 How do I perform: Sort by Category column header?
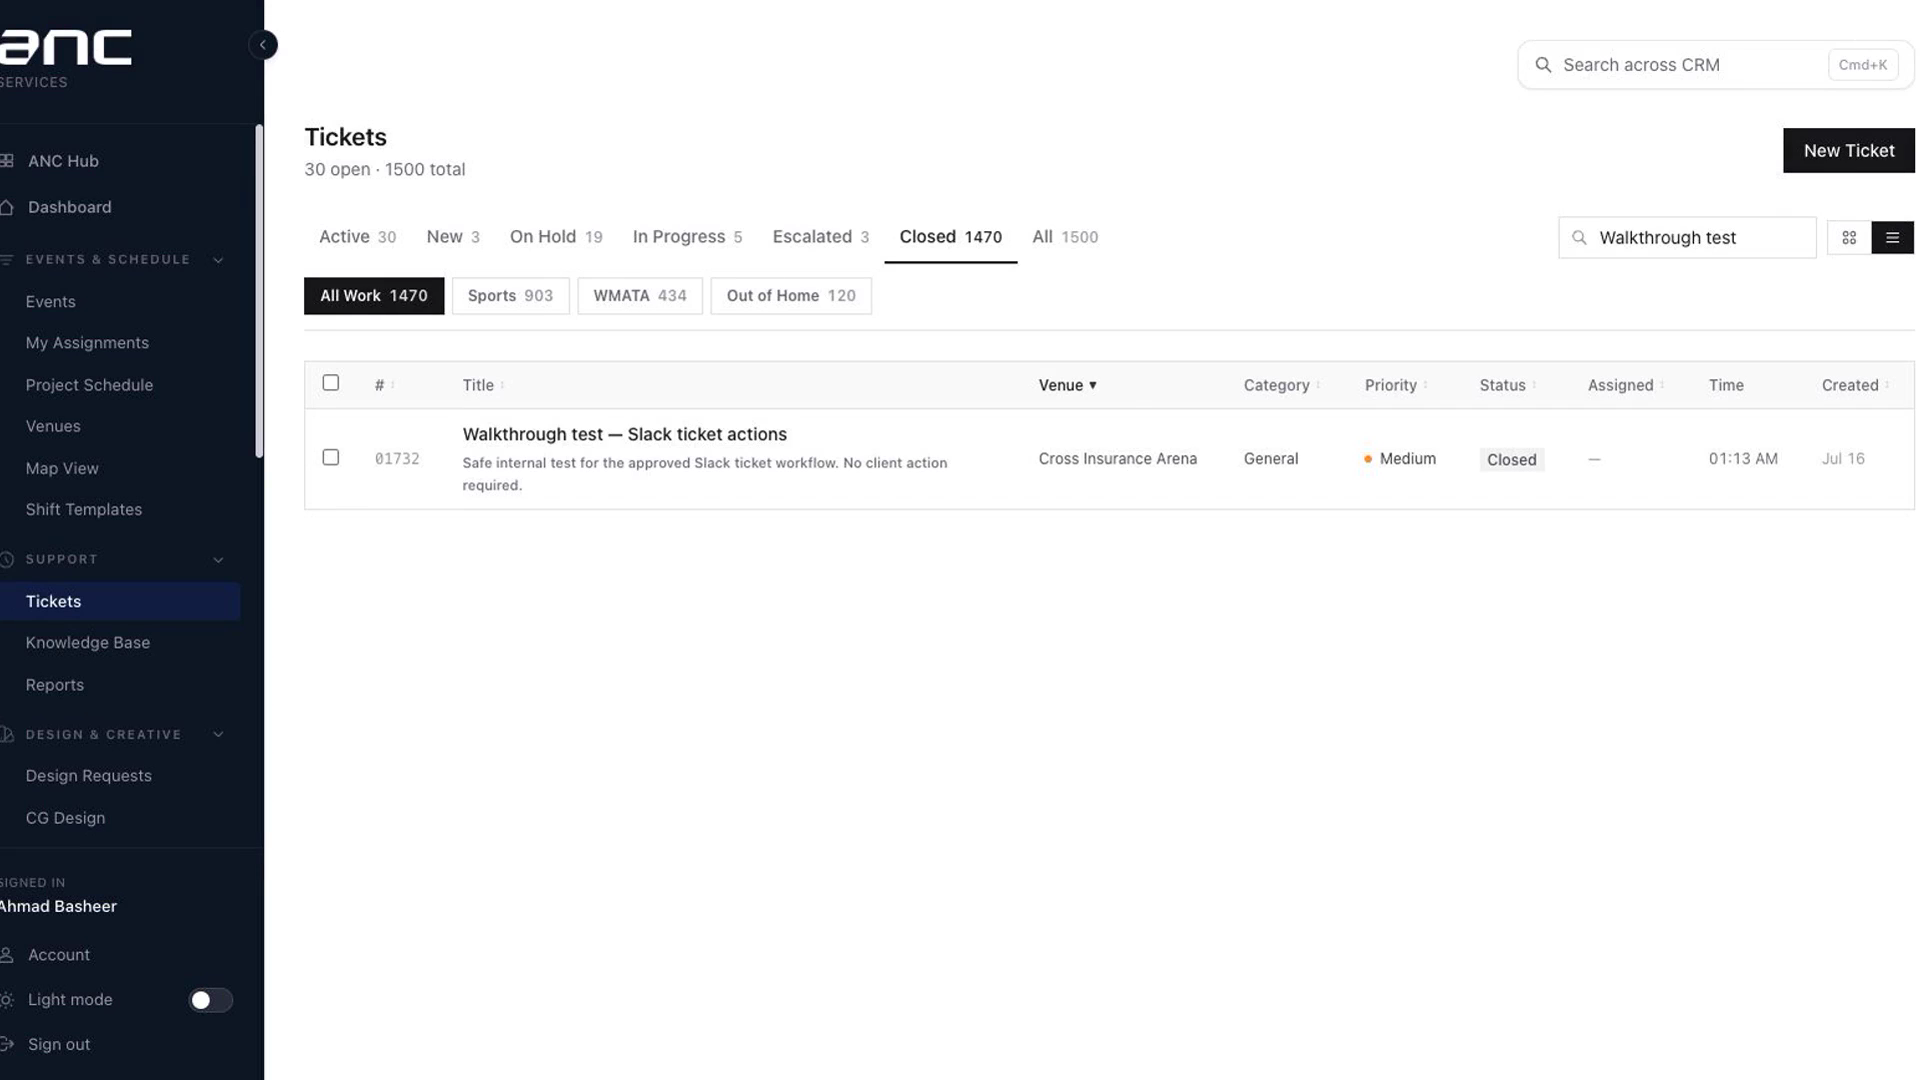1281,385
